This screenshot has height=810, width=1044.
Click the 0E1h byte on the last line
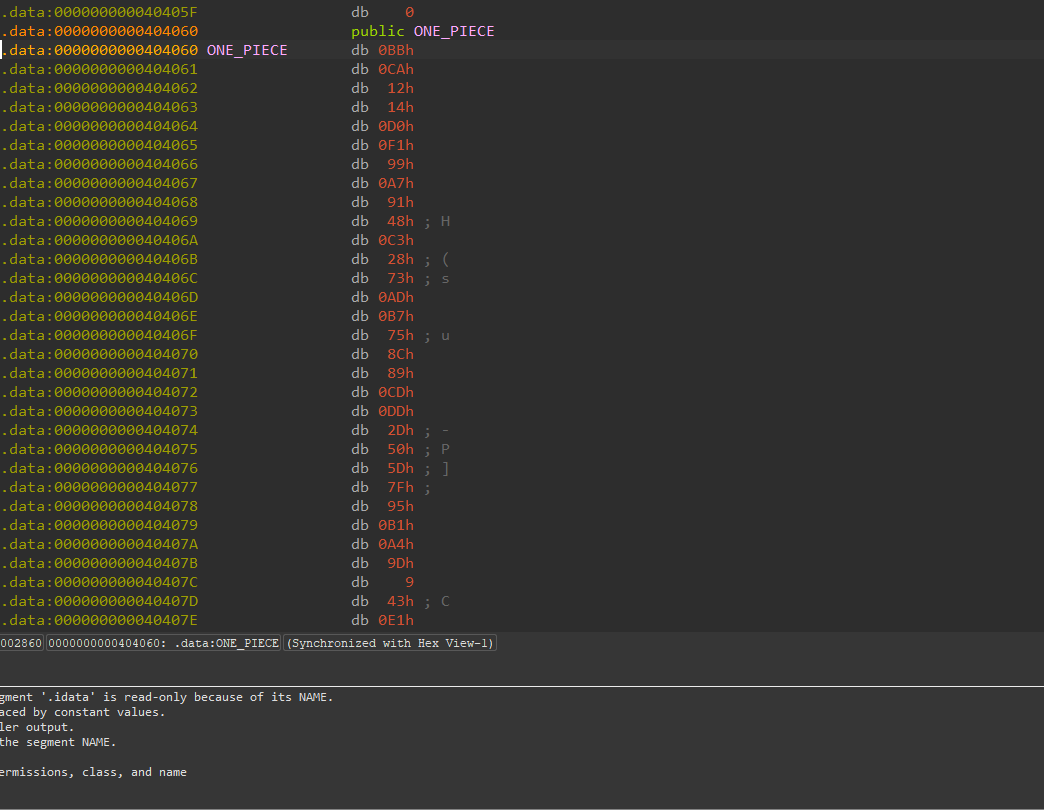point(395,620)
